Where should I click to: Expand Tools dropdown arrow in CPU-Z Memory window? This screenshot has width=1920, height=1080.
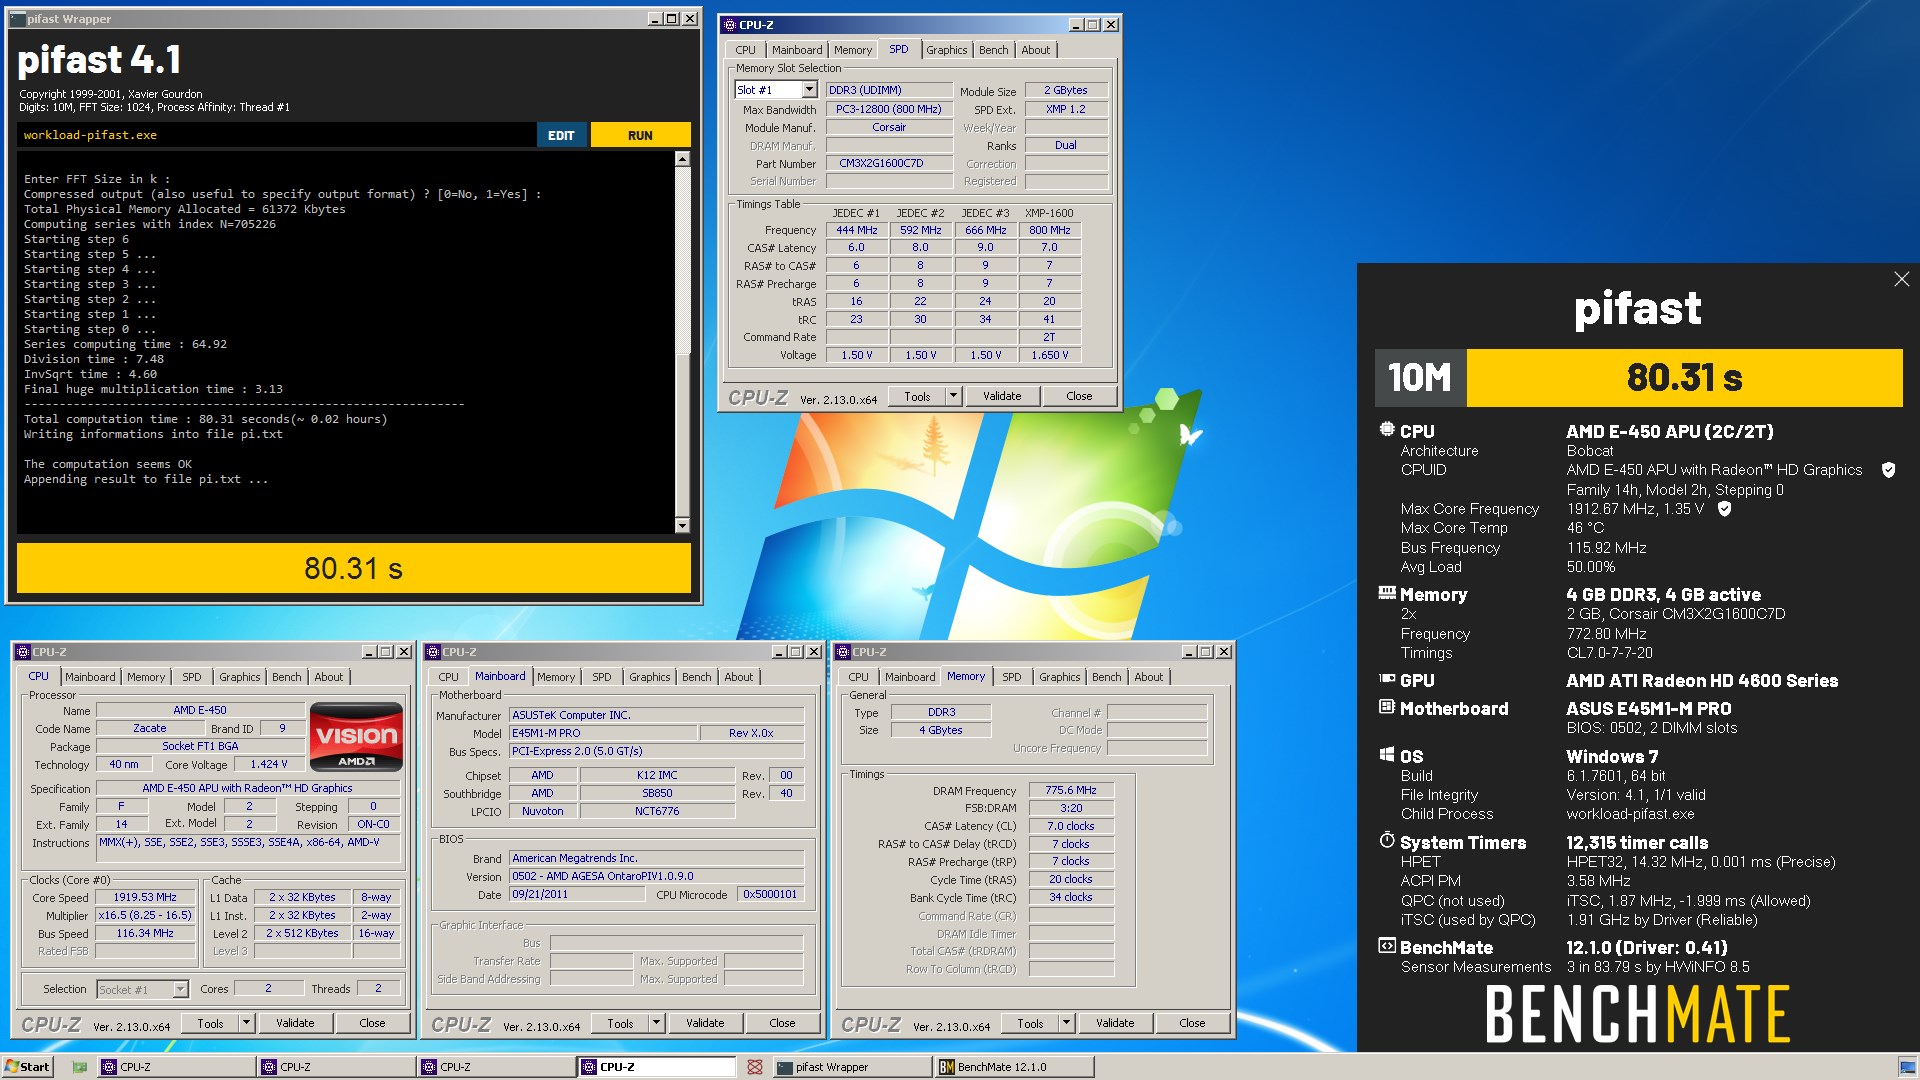point(1066,1023)
